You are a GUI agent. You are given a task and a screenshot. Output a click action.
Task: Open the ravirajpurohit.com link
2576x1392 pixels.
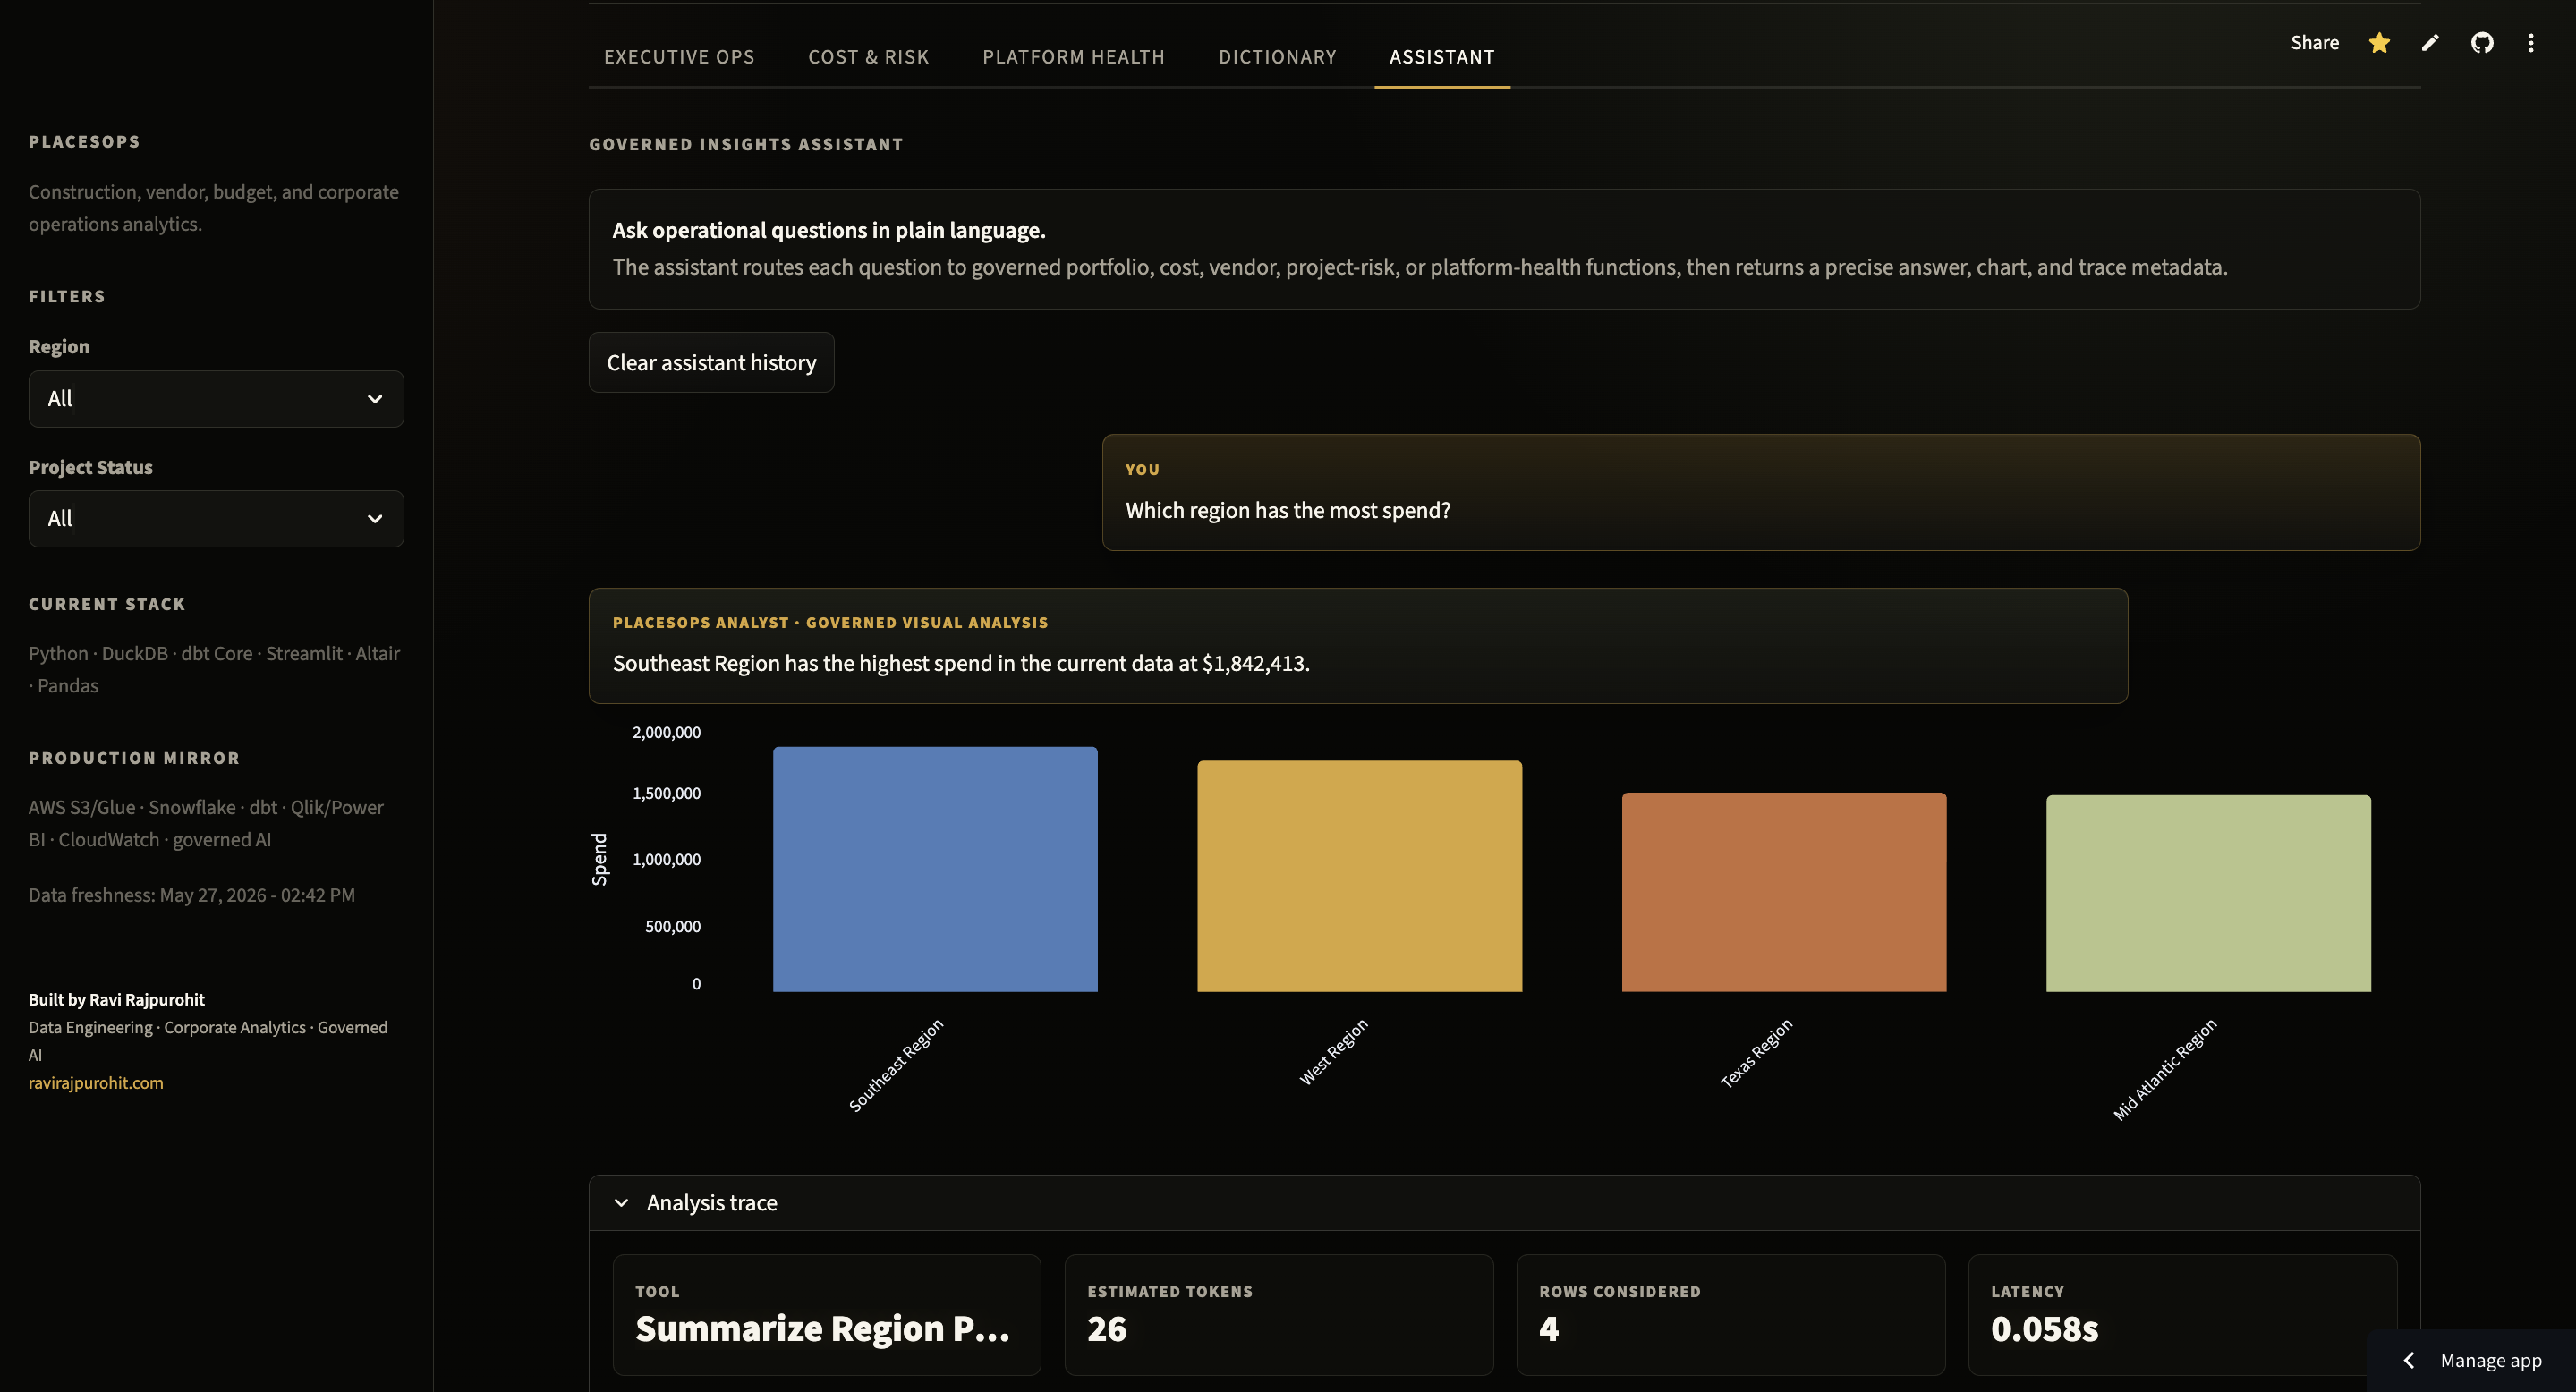pyautogui.click(x=96, y=1083)
